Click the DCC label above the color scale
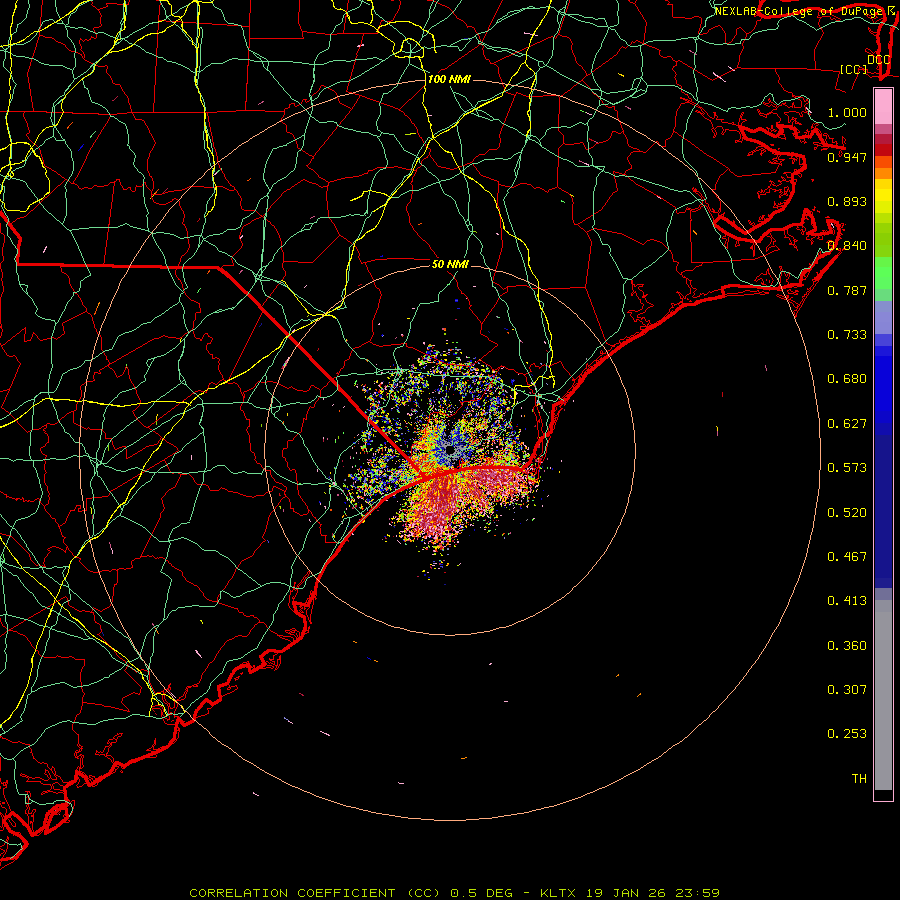The height and width of the screenshot is (900, 900). pyautogui.click(x=878, y=60)
